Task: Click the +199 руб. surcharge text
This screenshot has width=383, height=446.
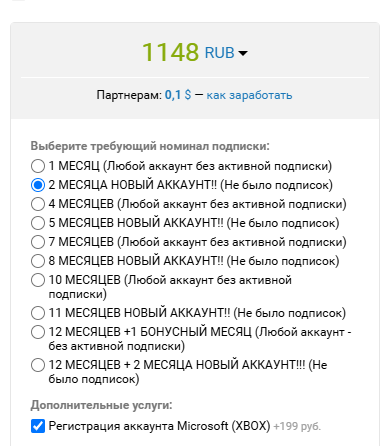Action: [297, 426]
